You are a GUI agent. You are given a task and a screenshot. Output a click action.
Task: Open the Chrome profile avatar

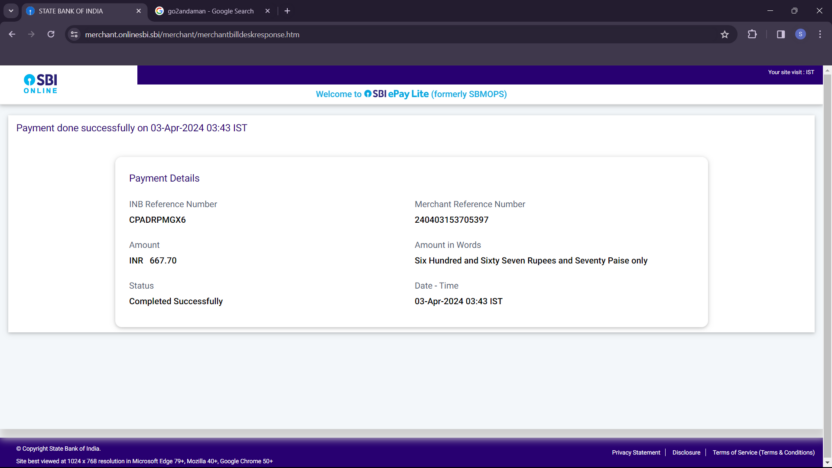(801, 34)
